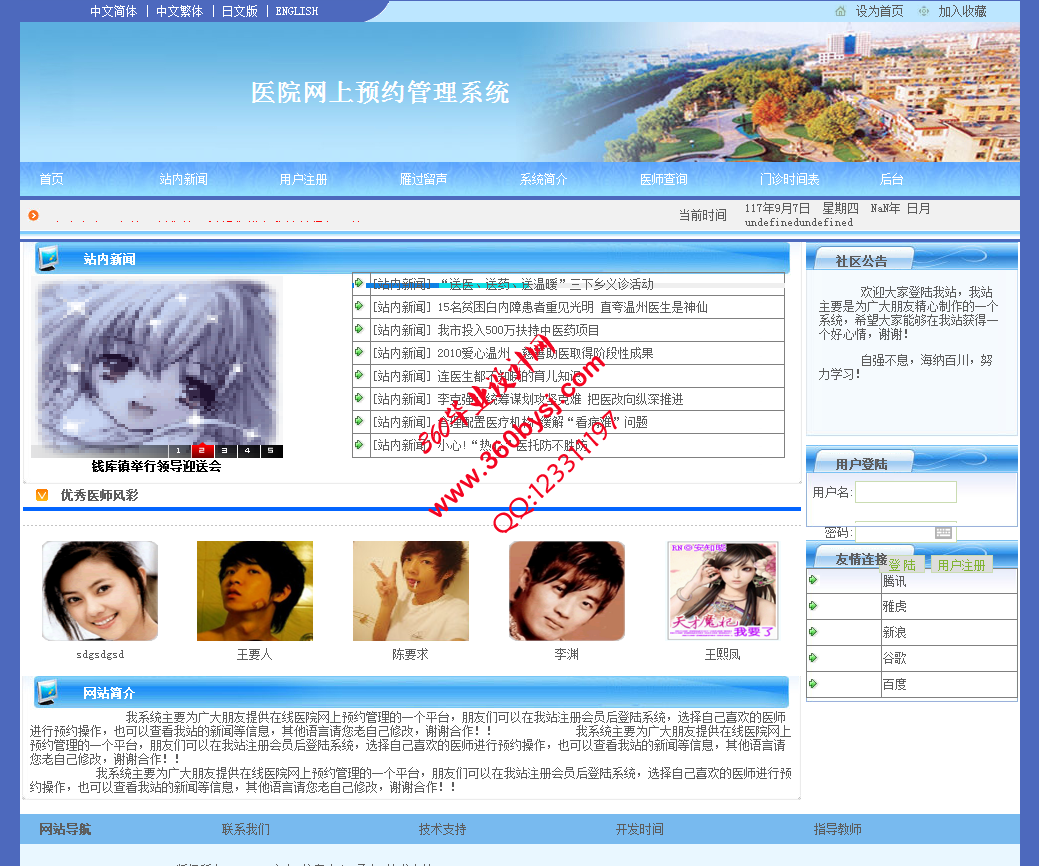This screenshot has height=866, width=1039.
Task: Click green bullet icon beside 我市投入500万 news
Action: pyautogui.click(x=359, y=329)
